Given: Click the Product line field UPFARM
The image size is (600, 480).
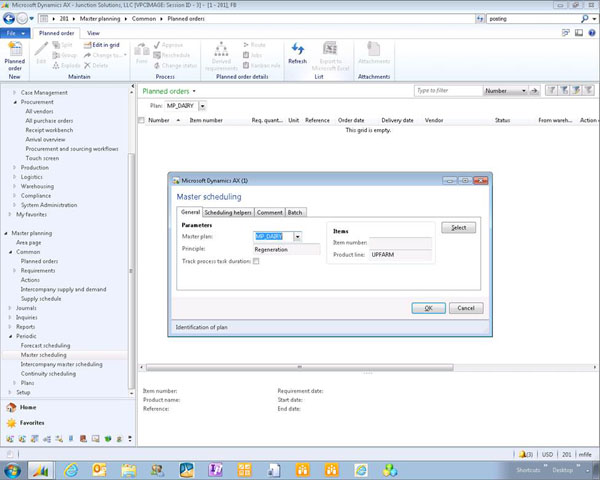Looking at the screenshot, I should pos(400,255).
